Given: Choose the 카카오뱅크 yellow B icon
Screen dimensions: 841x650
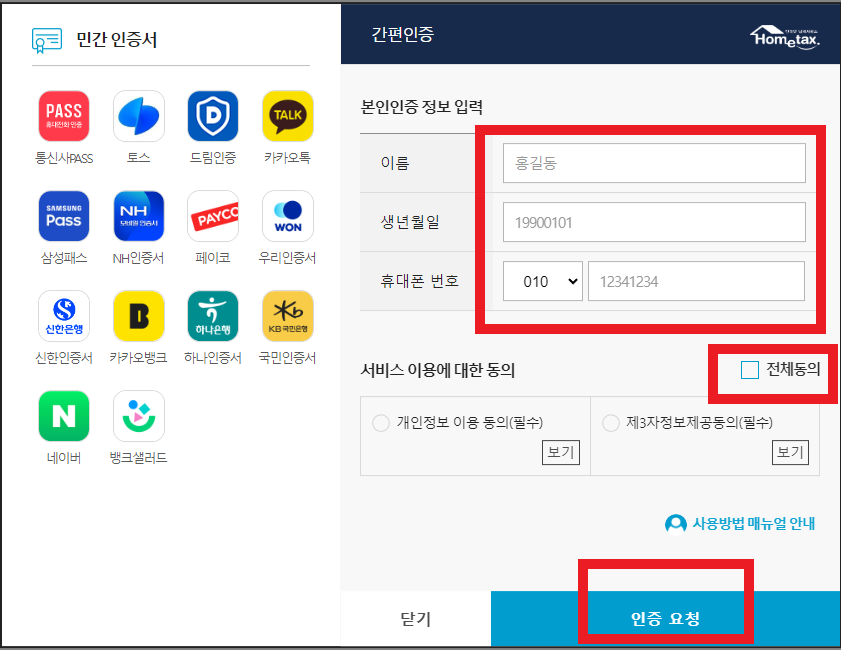Looking at the screenshot, I should click(x=139, y=316).
